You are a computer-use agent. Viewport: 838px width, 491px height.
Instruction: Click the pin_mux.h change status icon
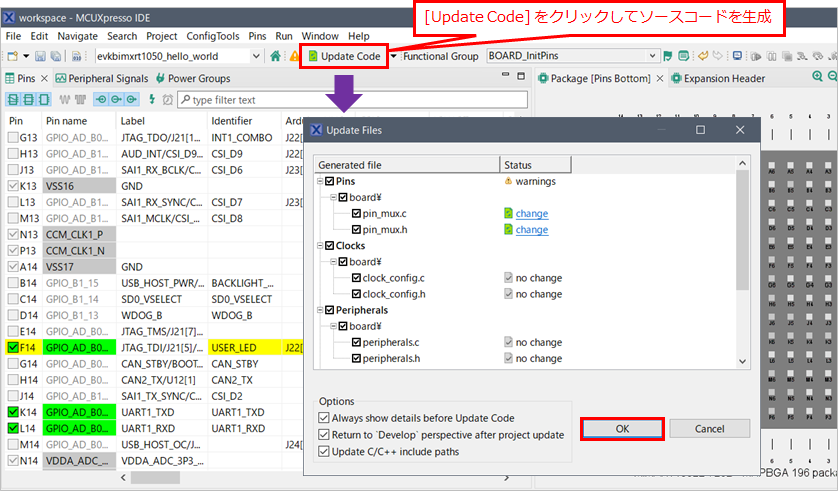pos(508,229)
